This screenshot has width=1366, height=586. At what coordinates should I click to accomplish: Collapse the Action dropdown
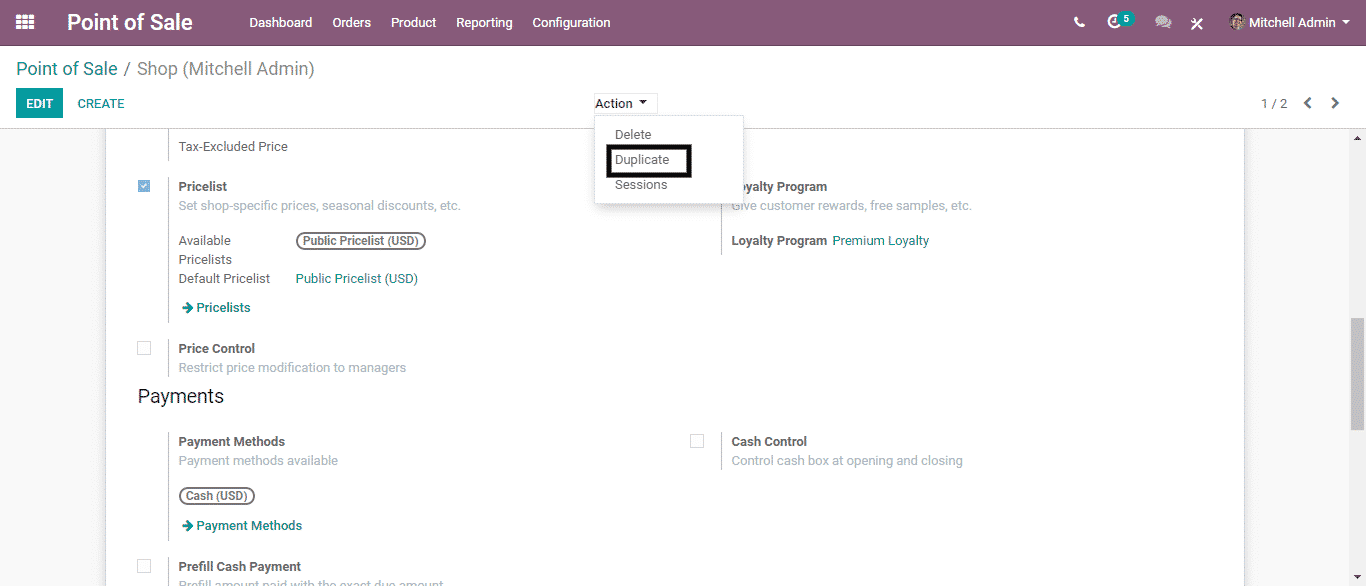click(621, 103)
